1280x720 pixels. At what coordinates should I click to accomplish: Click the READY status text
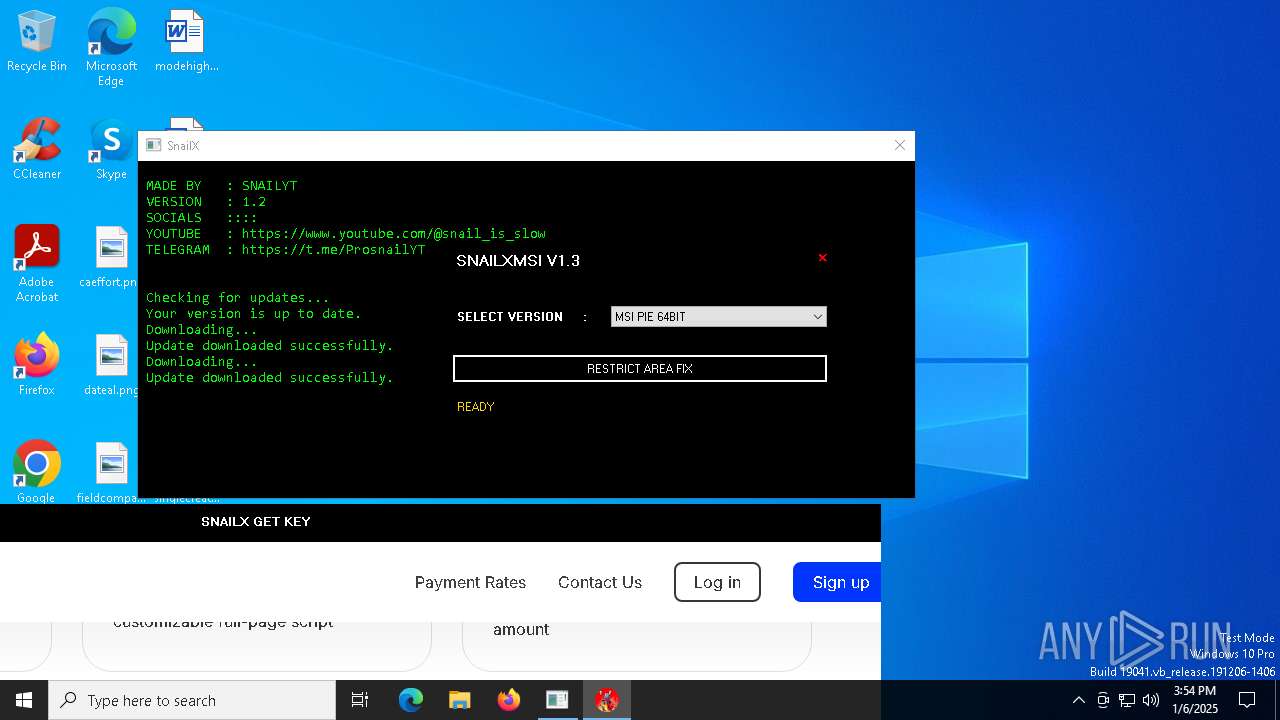(x=476, y=407)
